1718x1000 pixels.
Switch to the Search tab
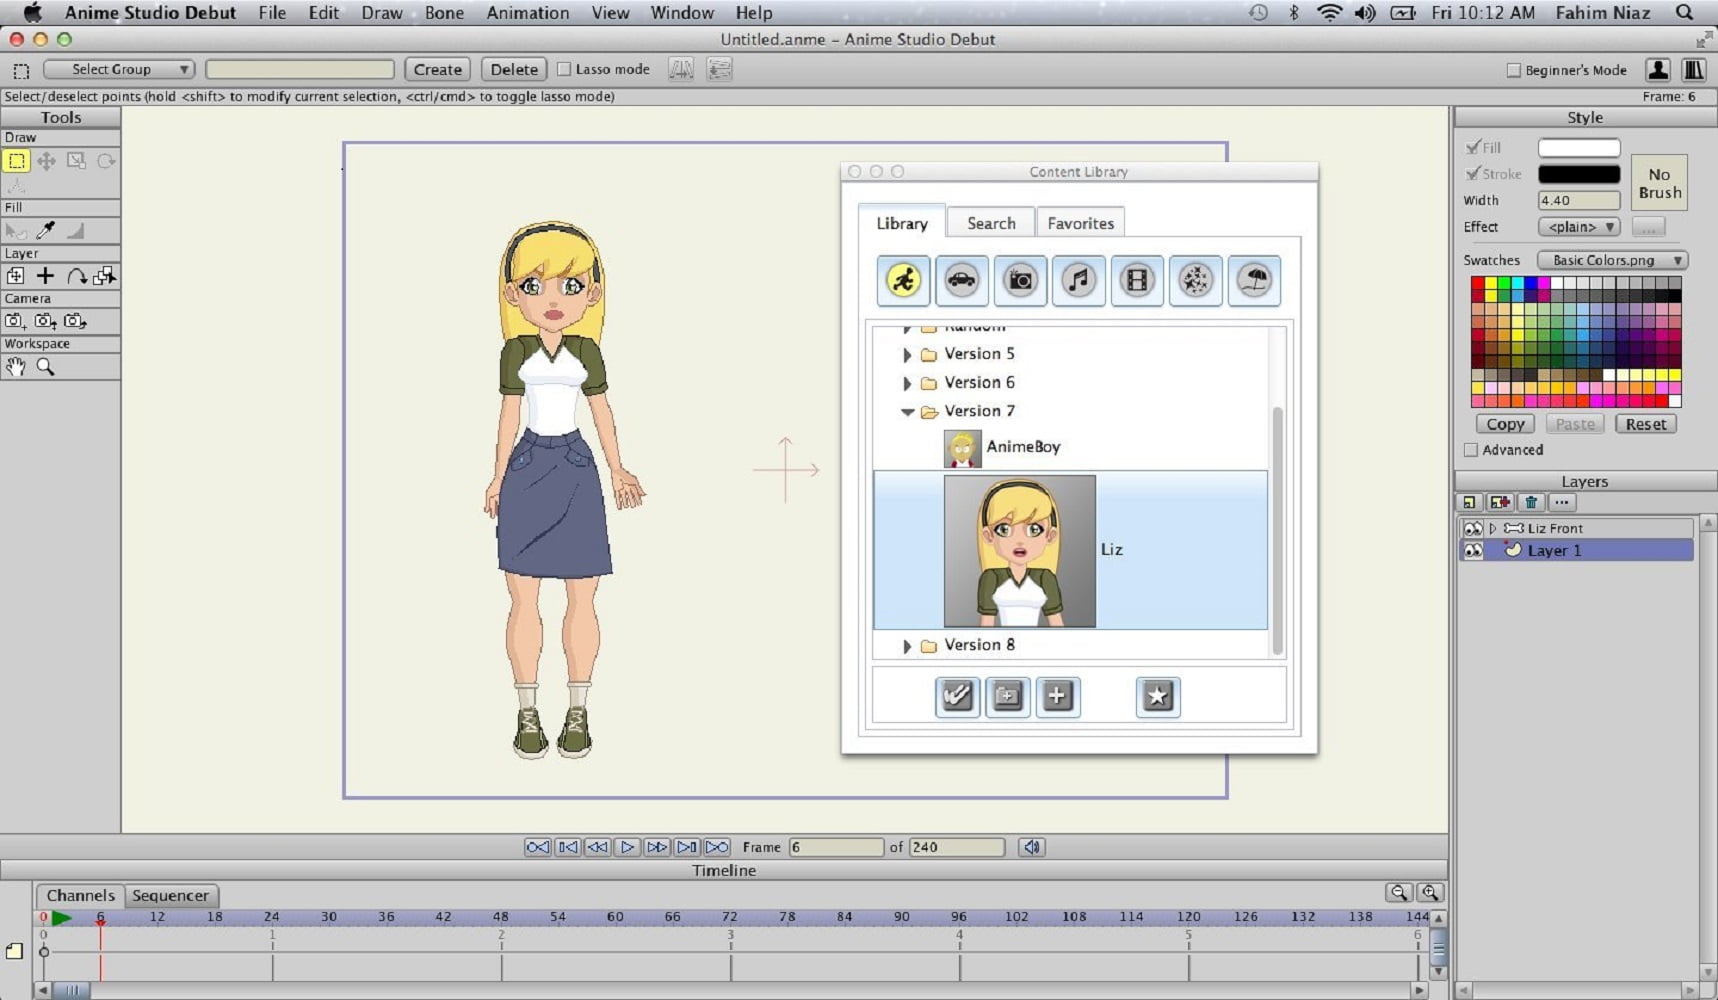coord(990,223)
